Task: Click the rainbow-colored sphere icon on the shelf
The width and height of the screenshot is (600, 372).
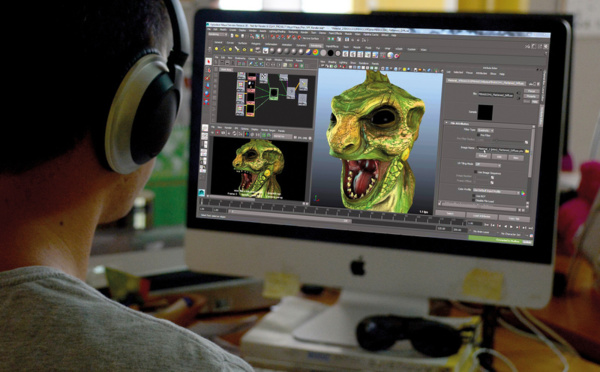Action: tap(316, 52)
